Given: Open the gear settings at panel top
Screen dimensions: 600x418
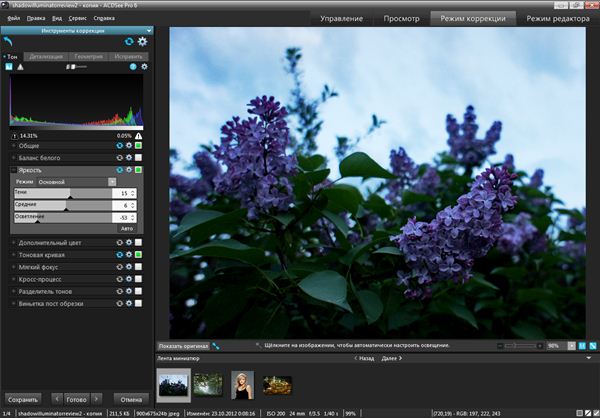Looking at the screenshot, I should pos(141,41).
